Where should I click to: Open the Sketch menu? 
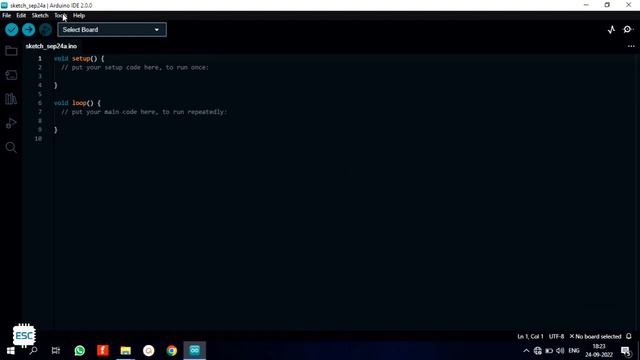[x=40, y=16]
